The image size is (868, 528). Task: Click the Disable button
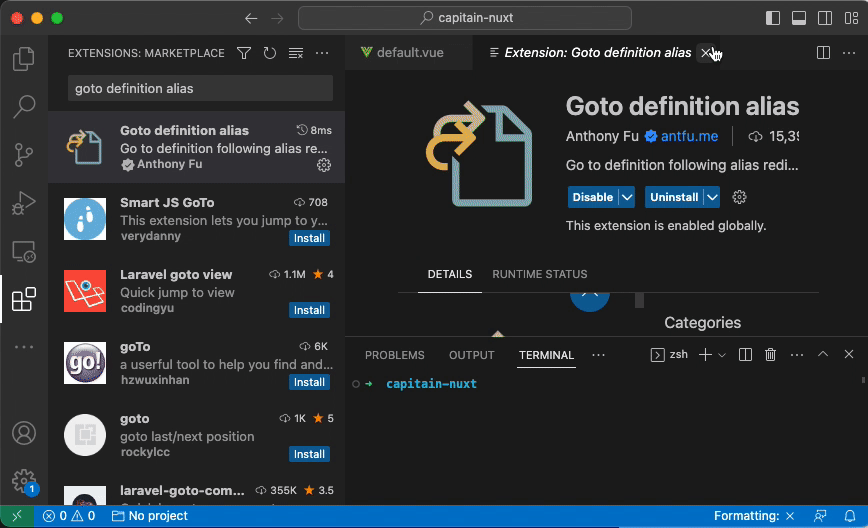coord(593,197)
